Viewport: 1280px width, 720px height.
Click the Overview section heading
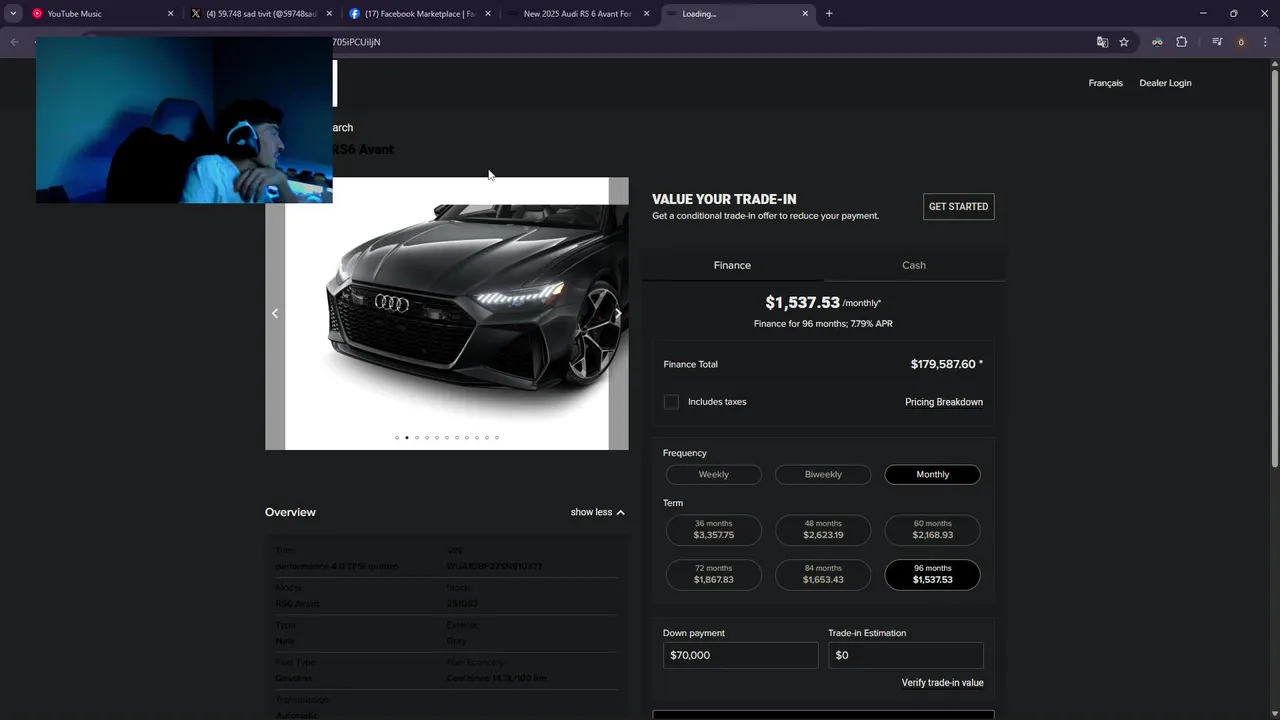290,512
